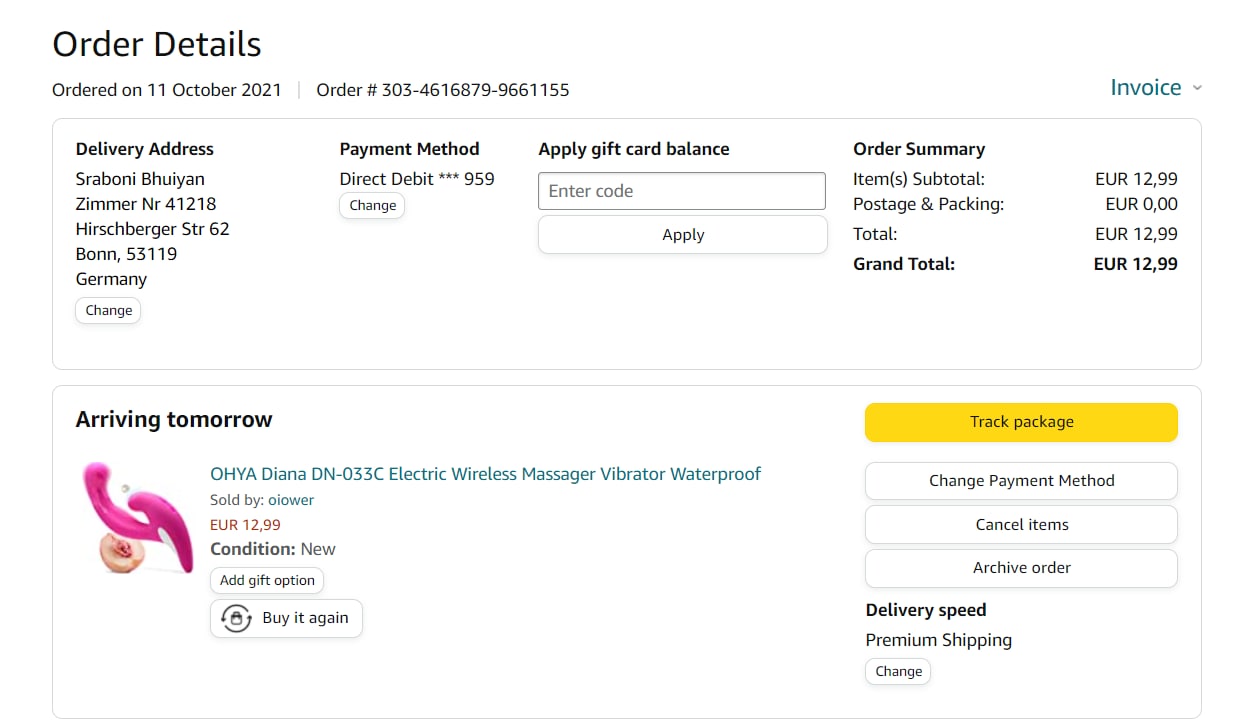Apply the gift card balance

point(682,235)
